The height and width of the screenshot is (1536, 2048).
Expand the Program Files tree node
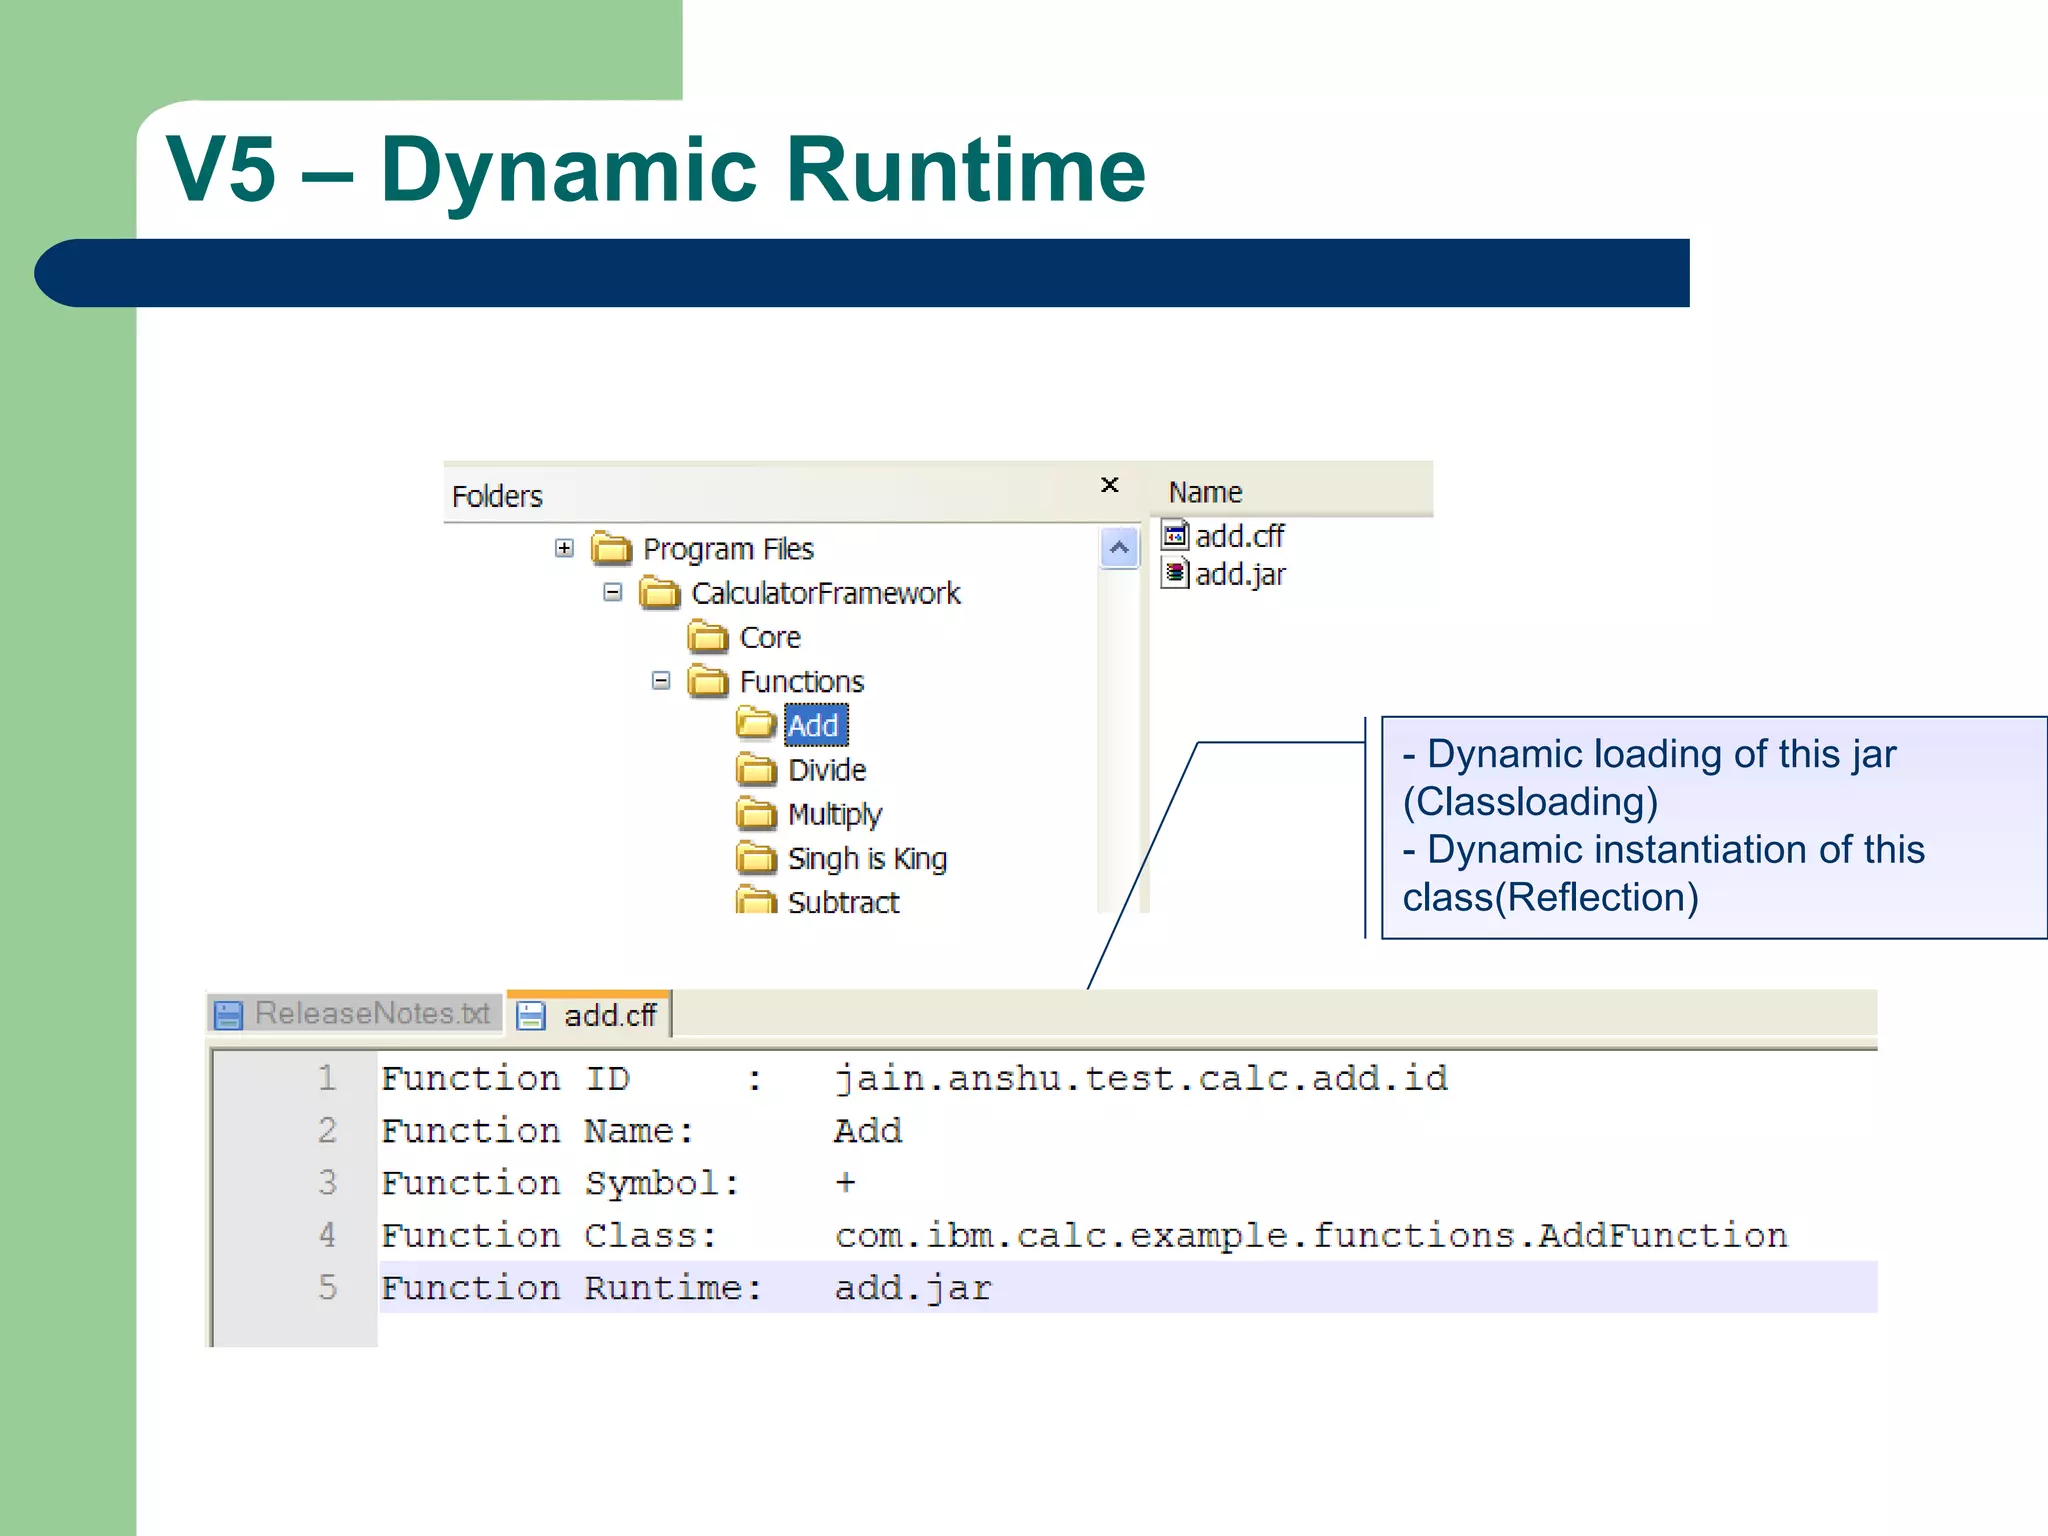(x=564, y=548)
